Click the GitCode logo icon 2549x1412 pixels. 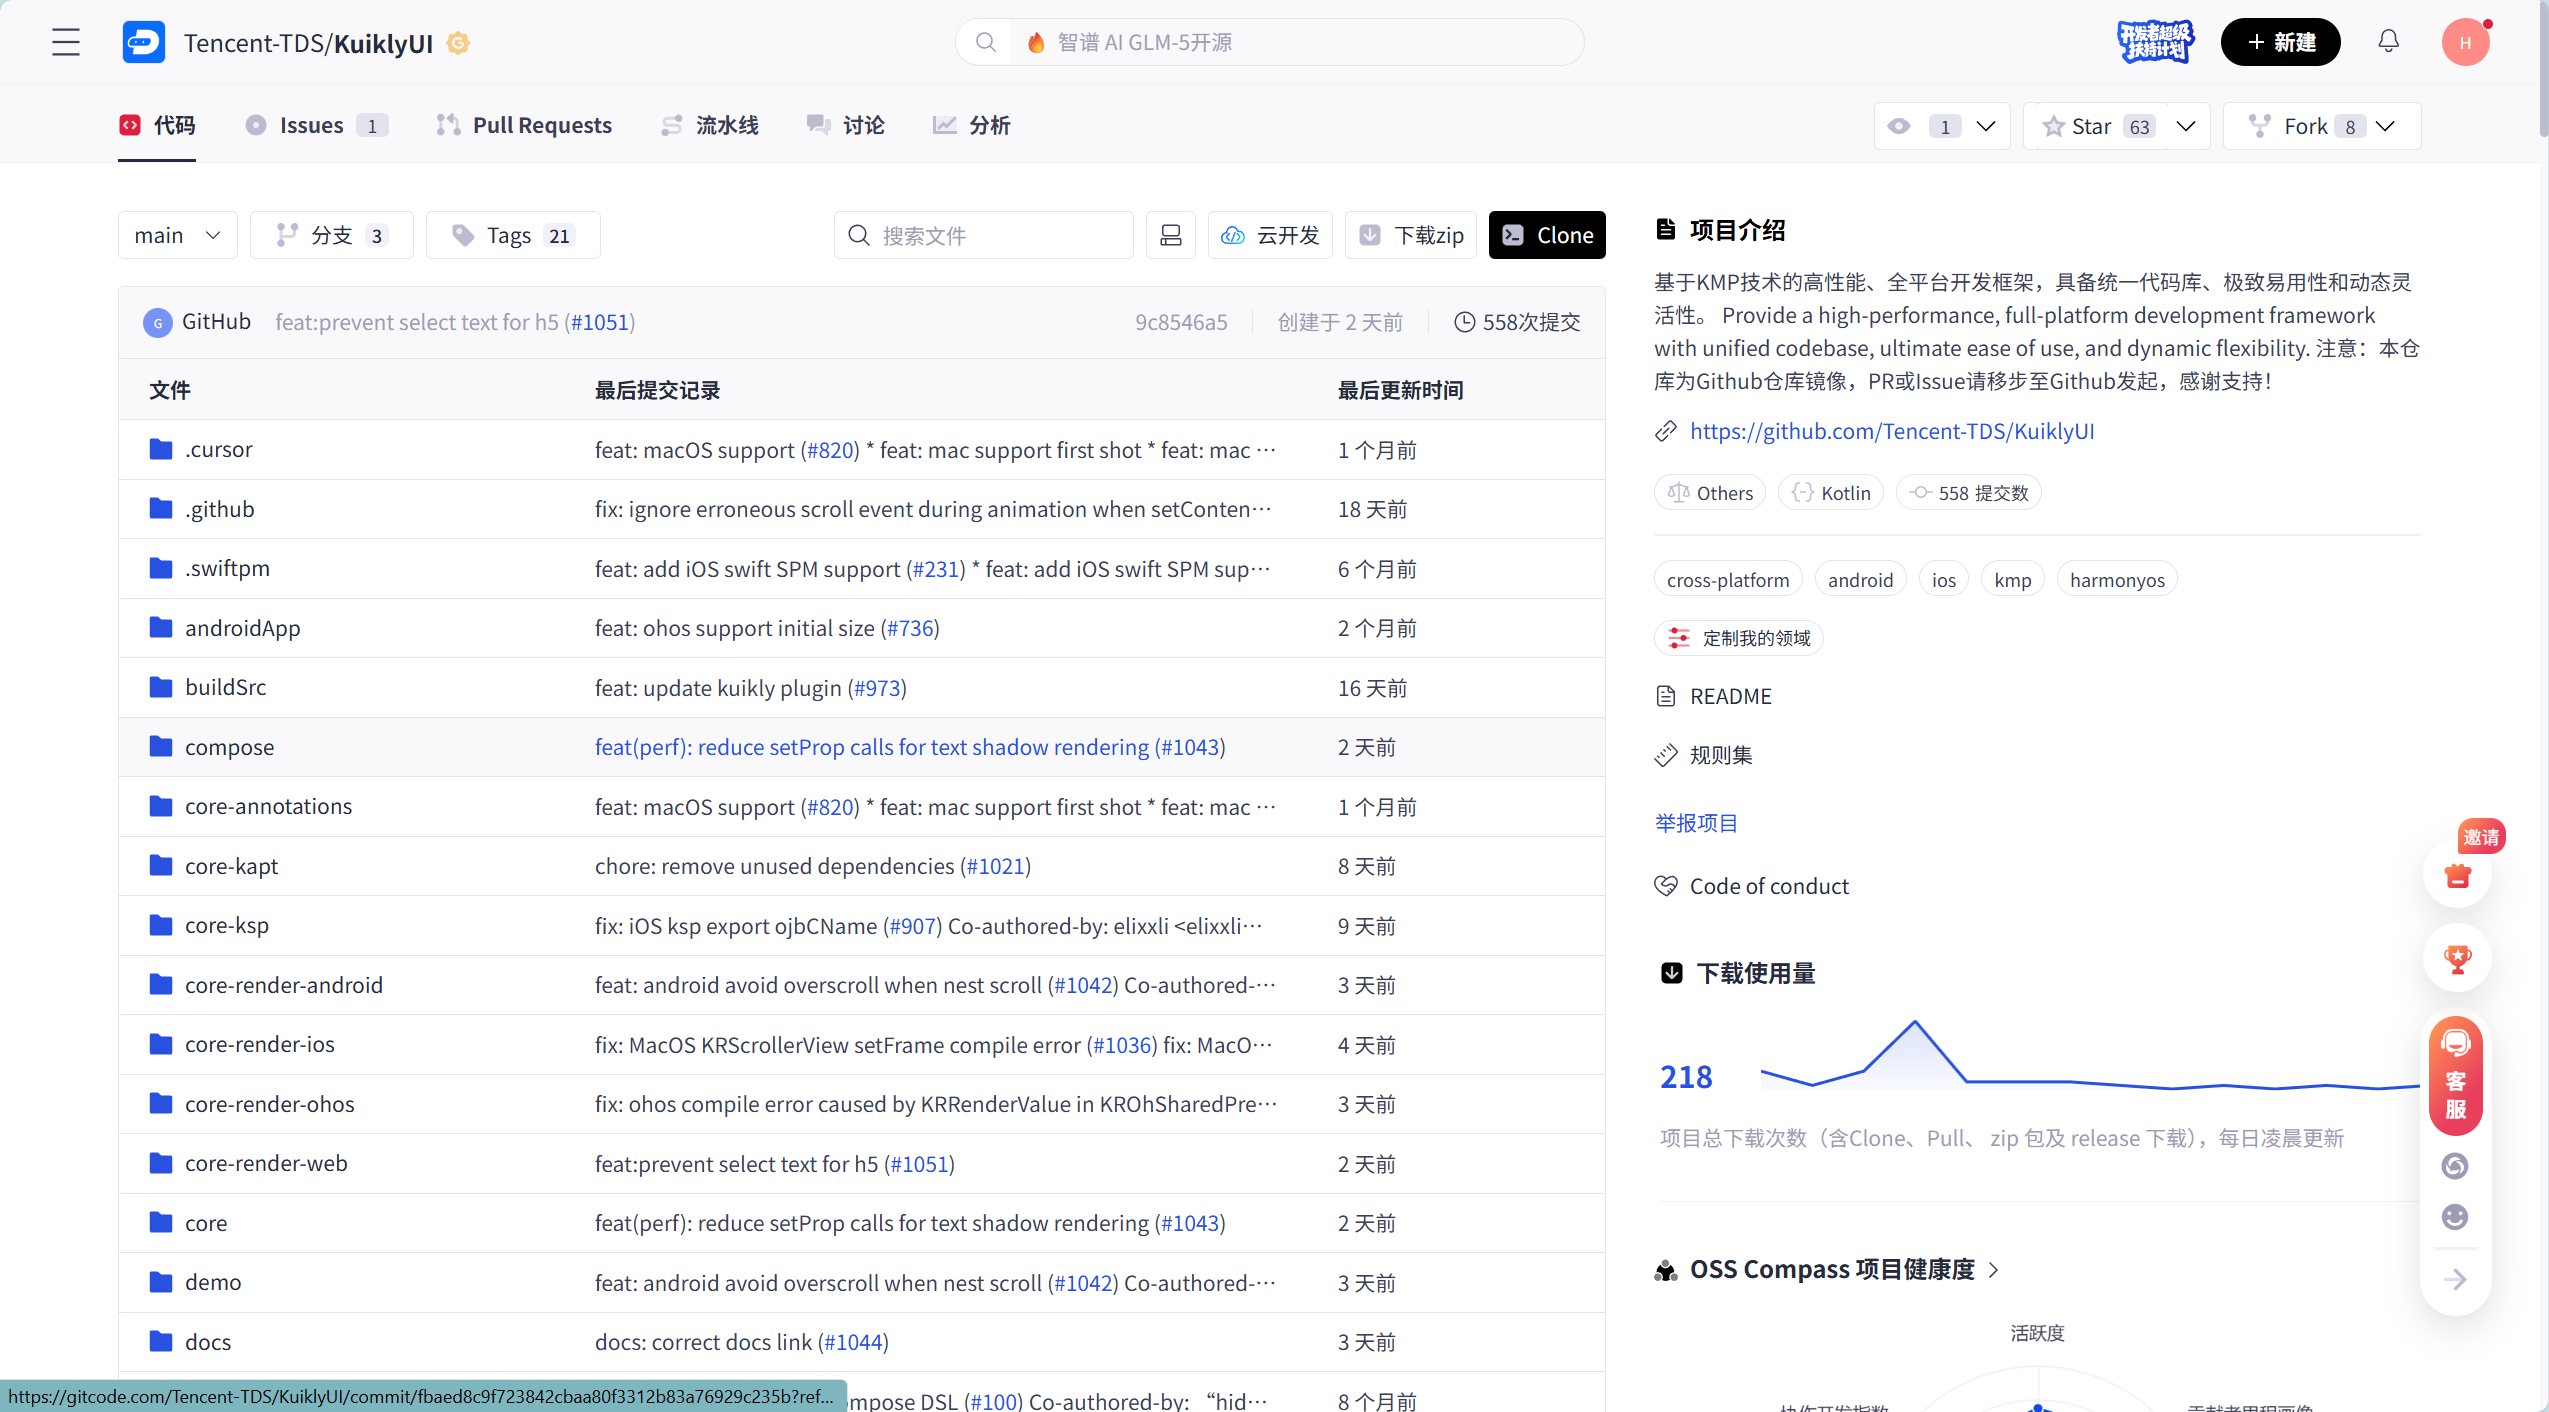pyautogui.click(x=144, y=42)
